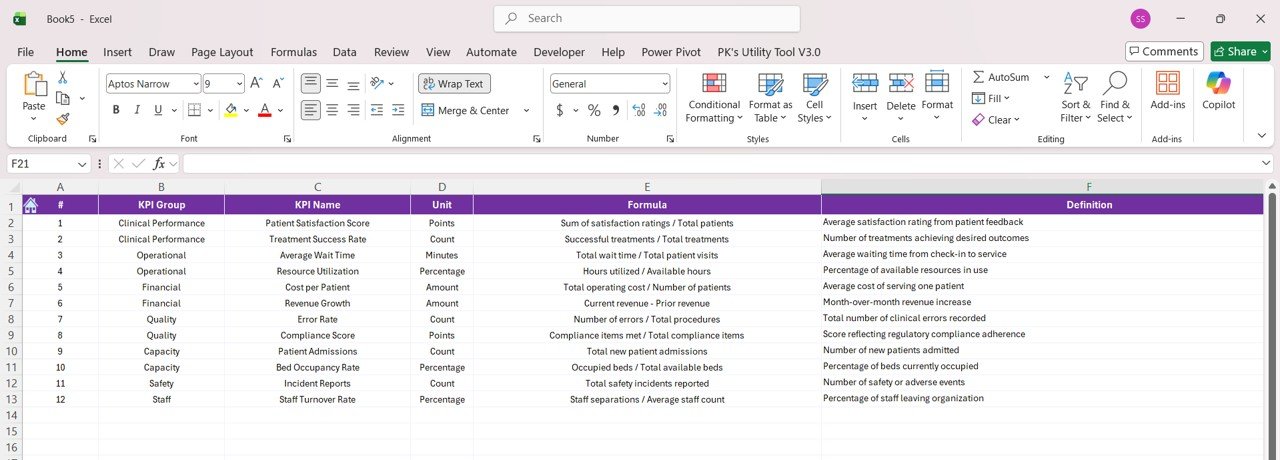Toggle Italic formatting
This screenshot has height=460, width=1280.
pos(139,111)
